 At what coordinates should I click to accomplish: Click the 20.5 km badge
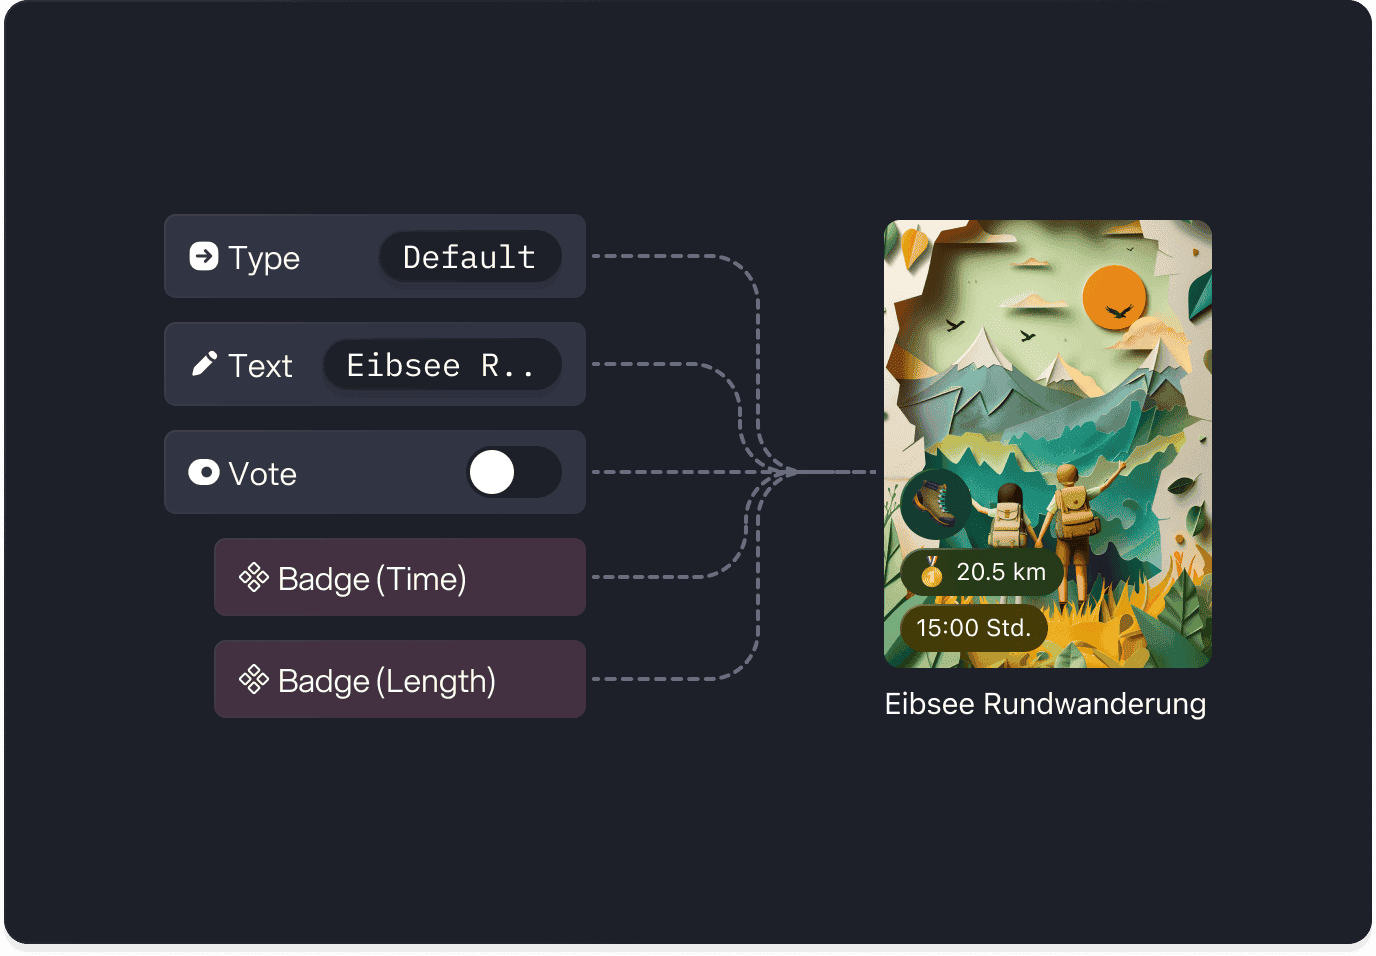[982, 572]
